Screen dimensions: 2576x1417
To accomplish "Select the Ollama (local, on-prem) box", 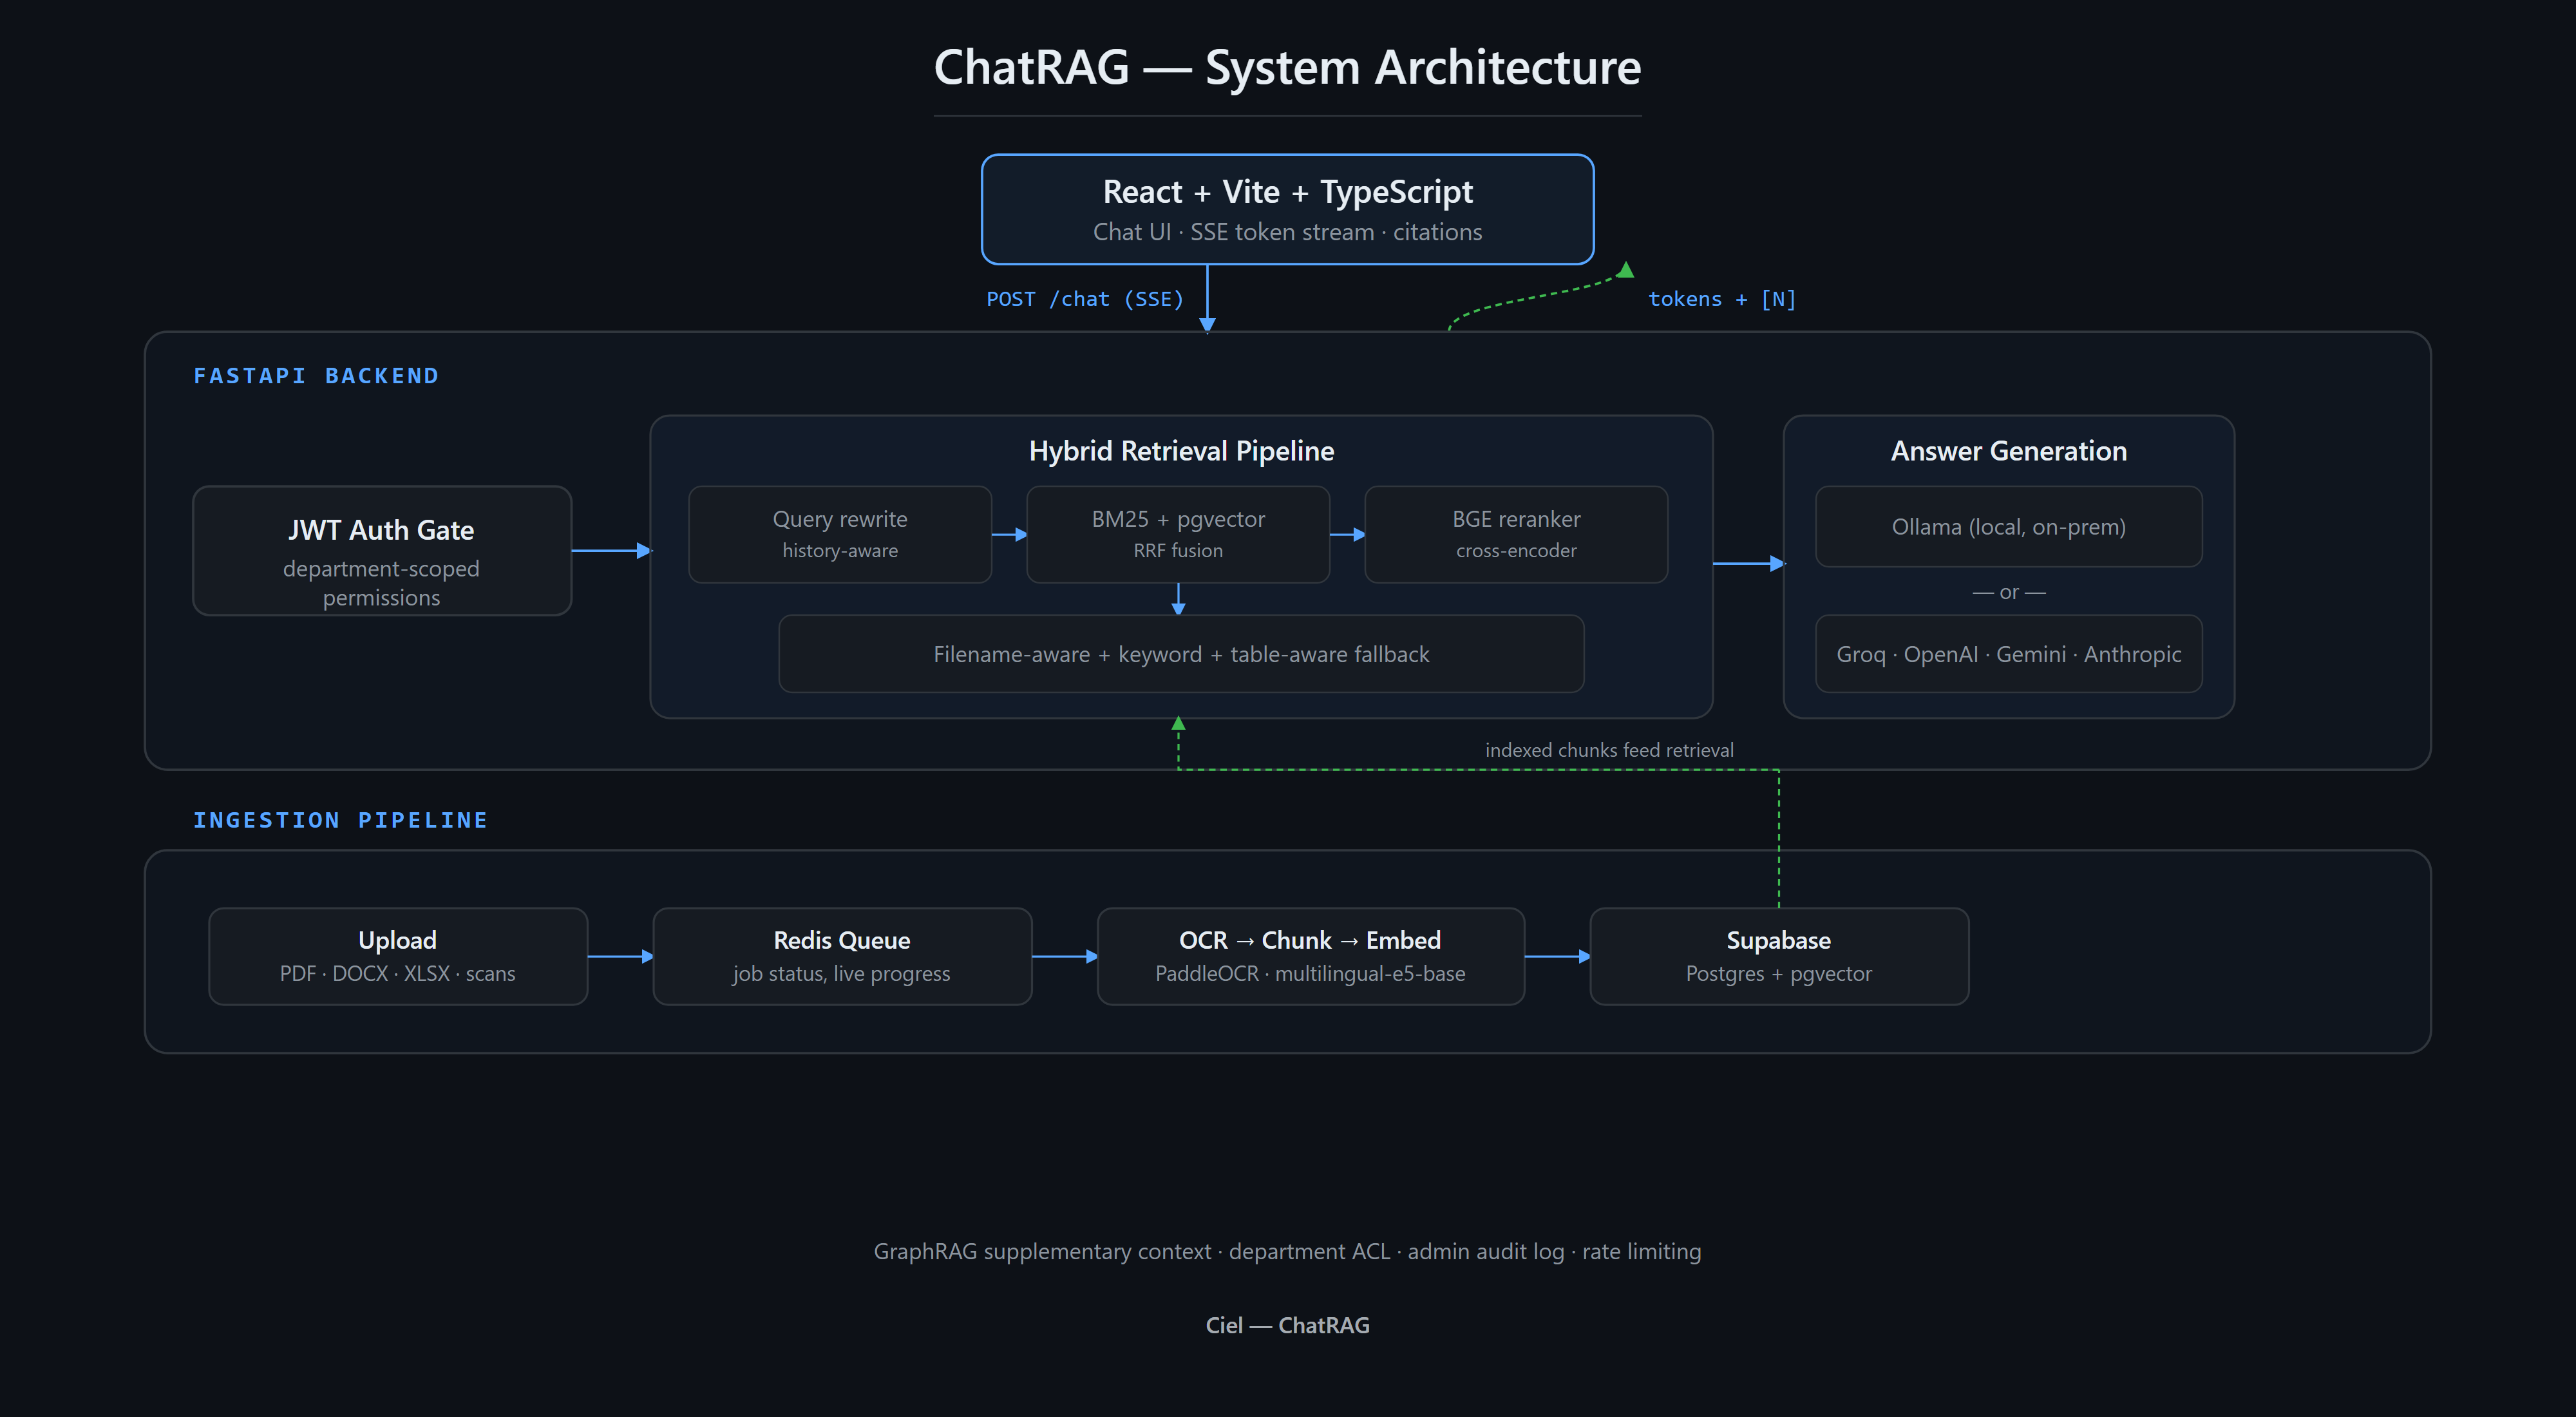I will pos(2008,527).
